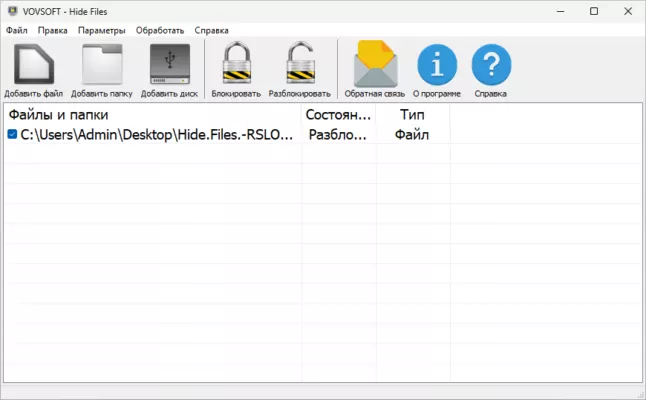Sort by Файлы и папки column header
646x400 pixels.
click(x=153, y=115)
